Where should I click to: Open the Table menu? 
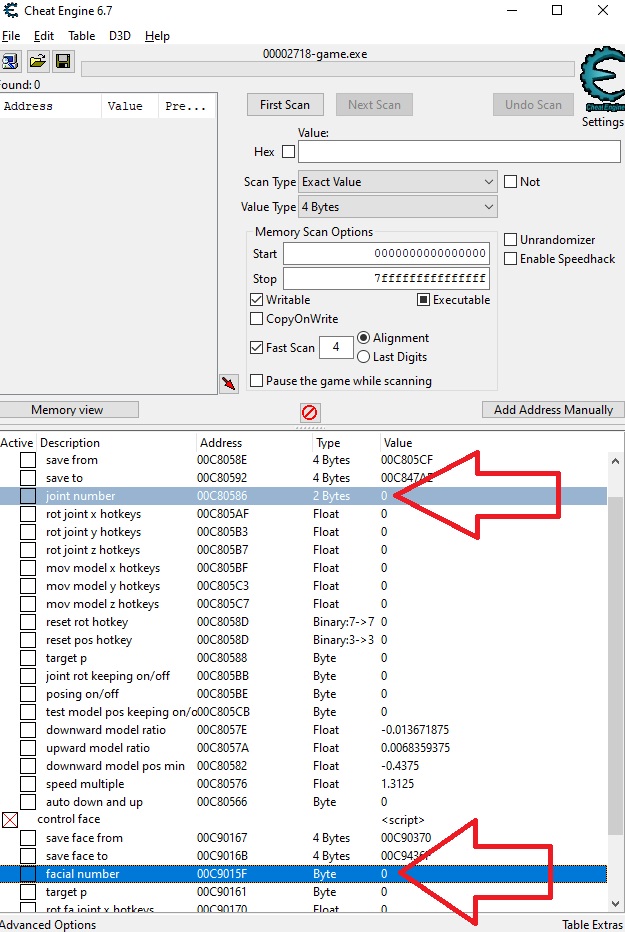pos(81,36)
